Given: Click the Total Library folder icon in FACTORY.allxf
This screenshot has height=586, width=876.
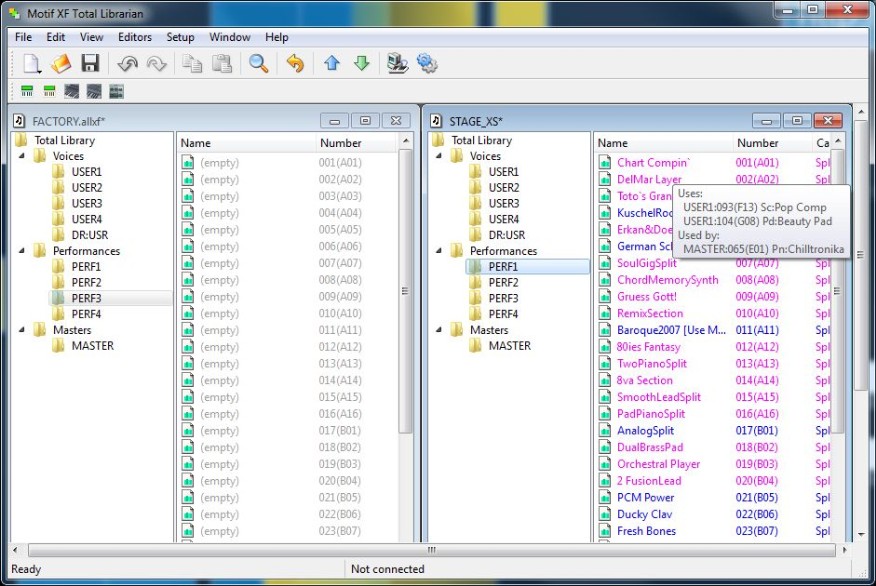Looking at the screenshot, I should [x=21, y=140].
